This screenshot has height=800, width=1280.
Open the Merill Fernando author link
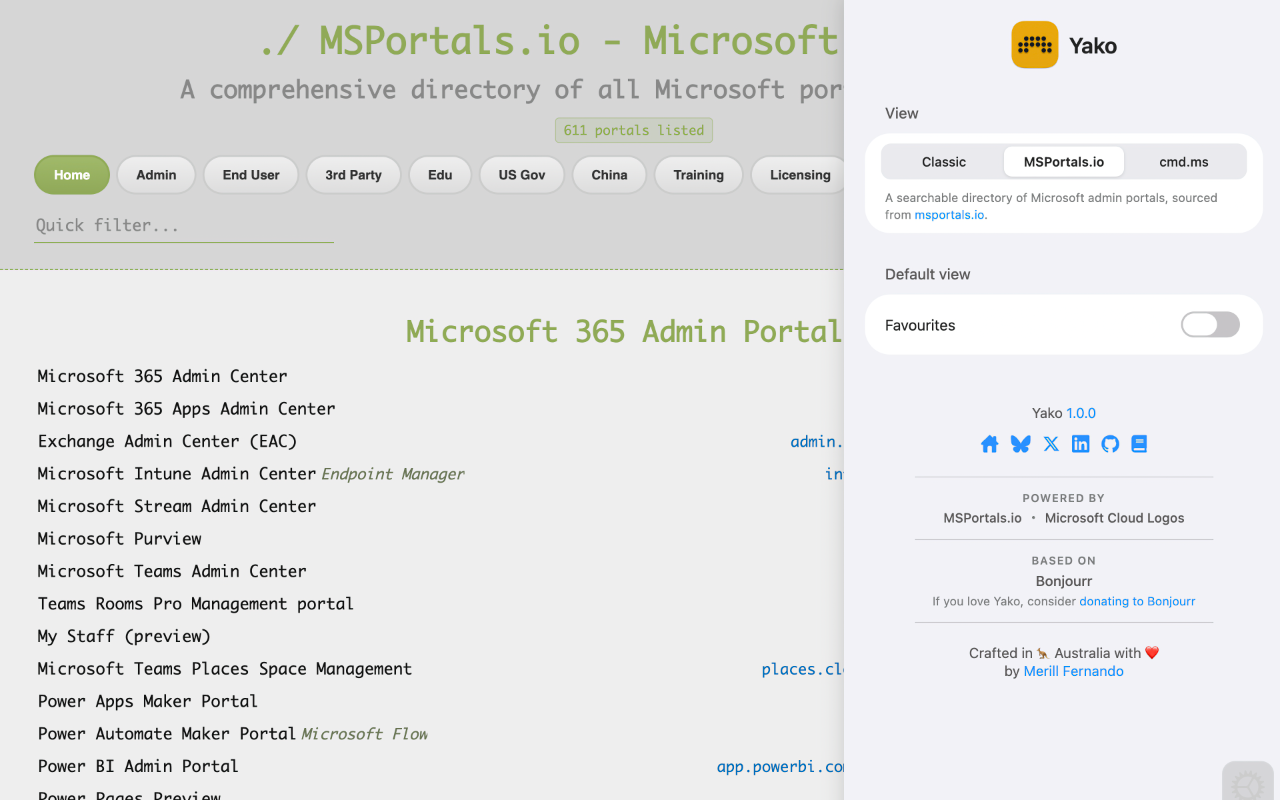pyautogui.click(x=1073, y=671)
